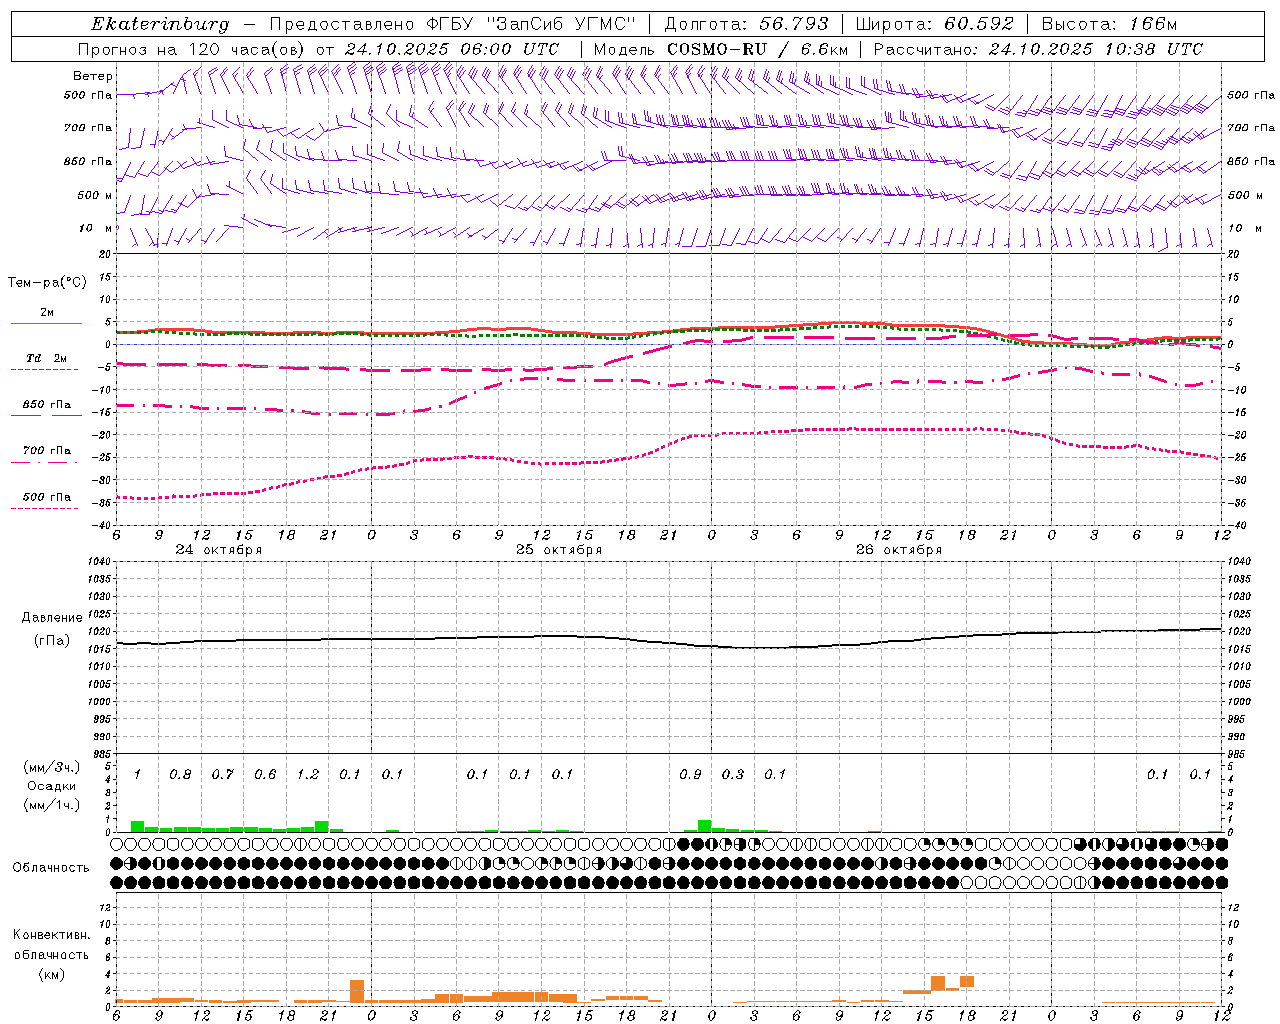
Task: Click the 0.3 precipitation amount value
Action: (733, 774)
